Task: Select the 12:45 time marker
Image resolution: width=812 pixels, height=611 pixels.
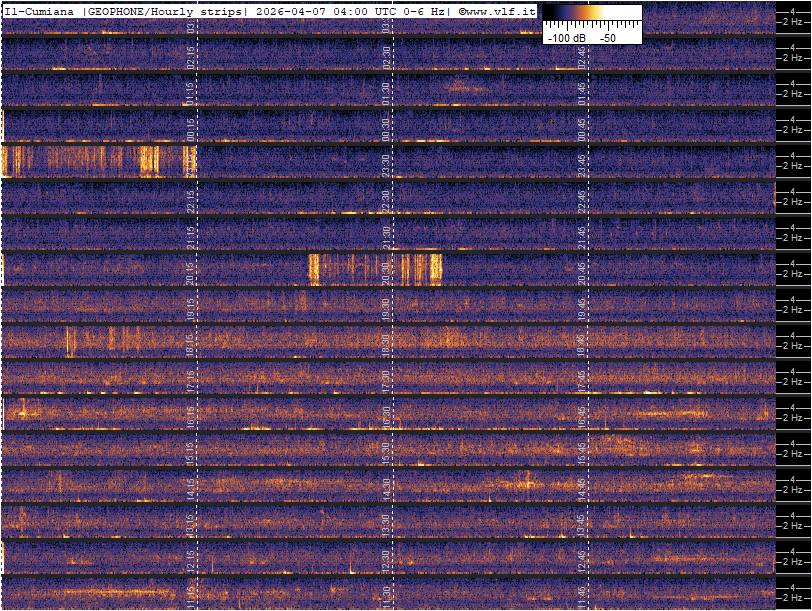Action: coord(581,558)
